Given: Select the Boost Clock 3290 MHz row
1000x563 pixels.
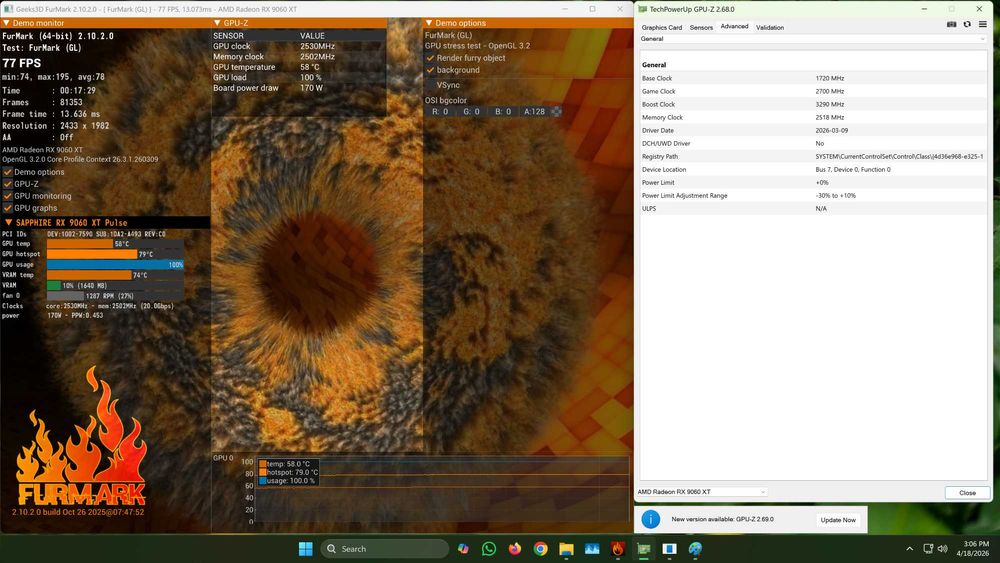Looking at the screenshot, I should 813,104.
